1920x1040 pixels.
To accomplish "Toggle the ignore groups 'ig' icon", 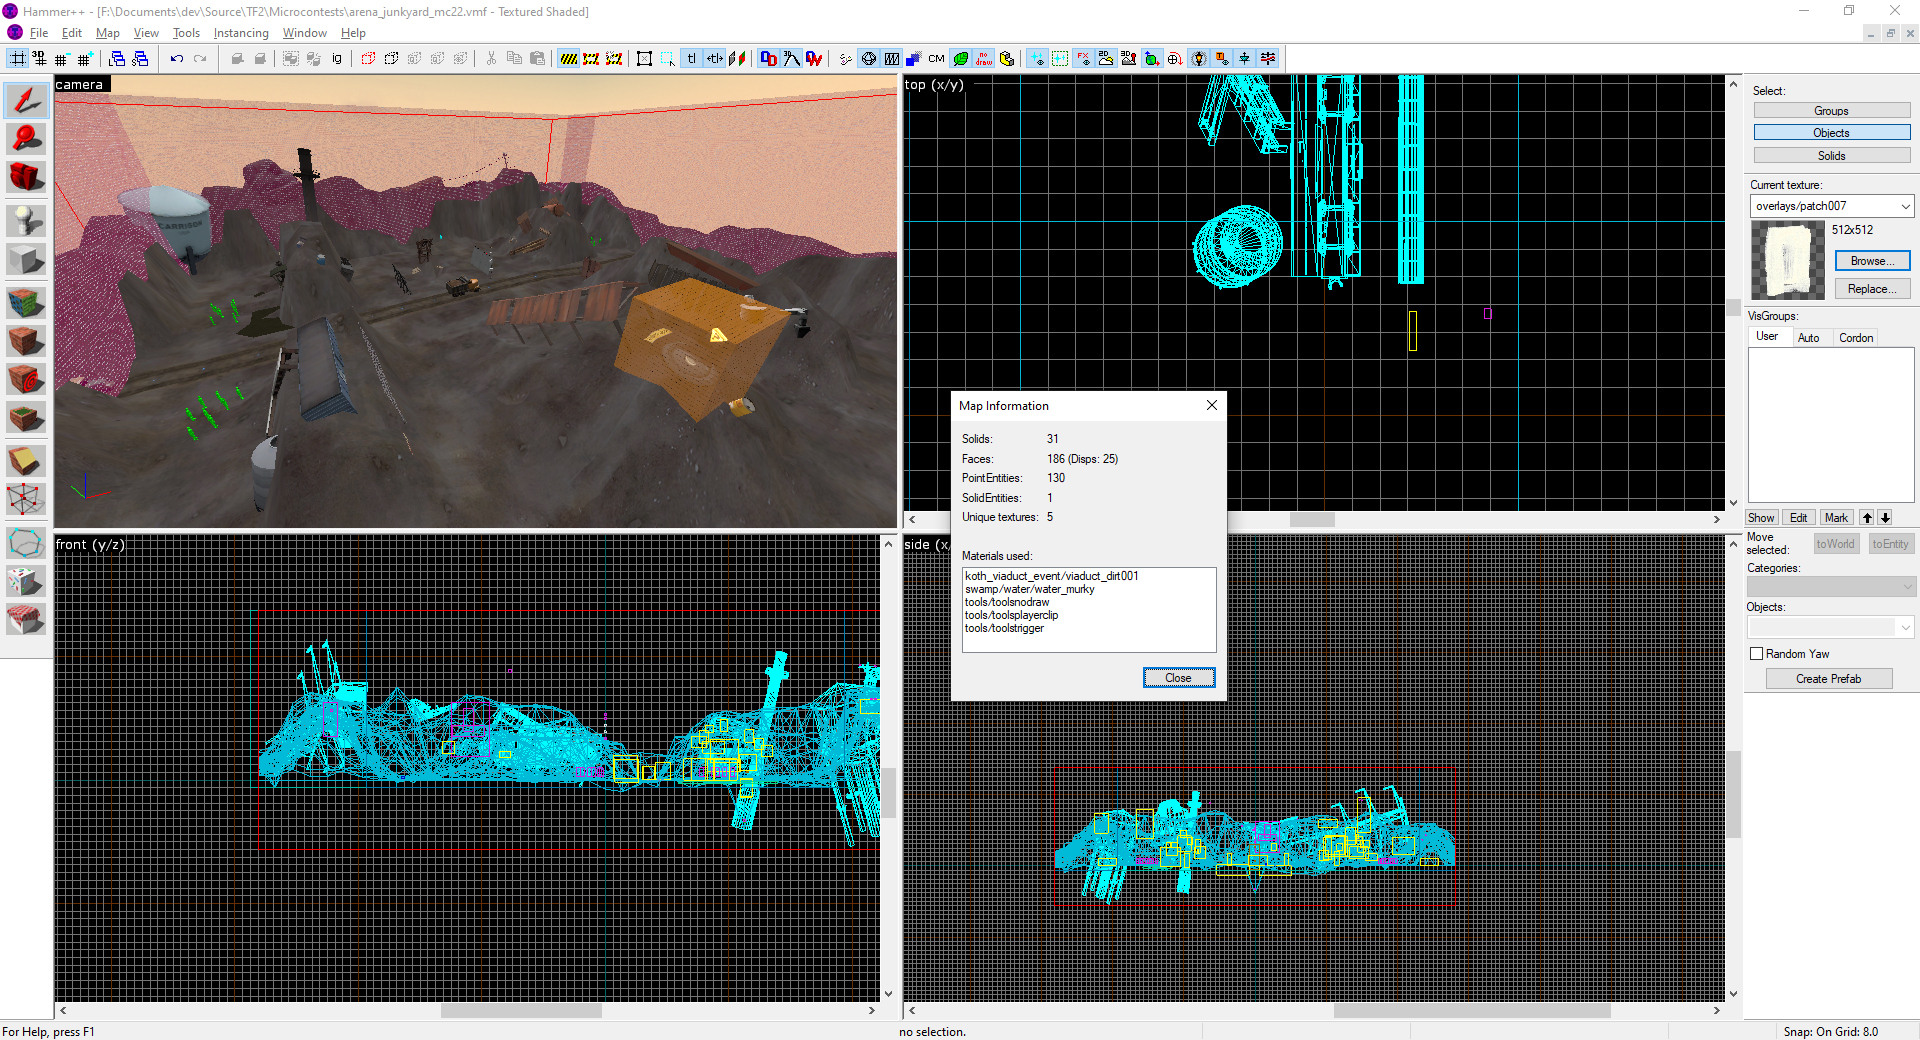I will coord(337,59).
